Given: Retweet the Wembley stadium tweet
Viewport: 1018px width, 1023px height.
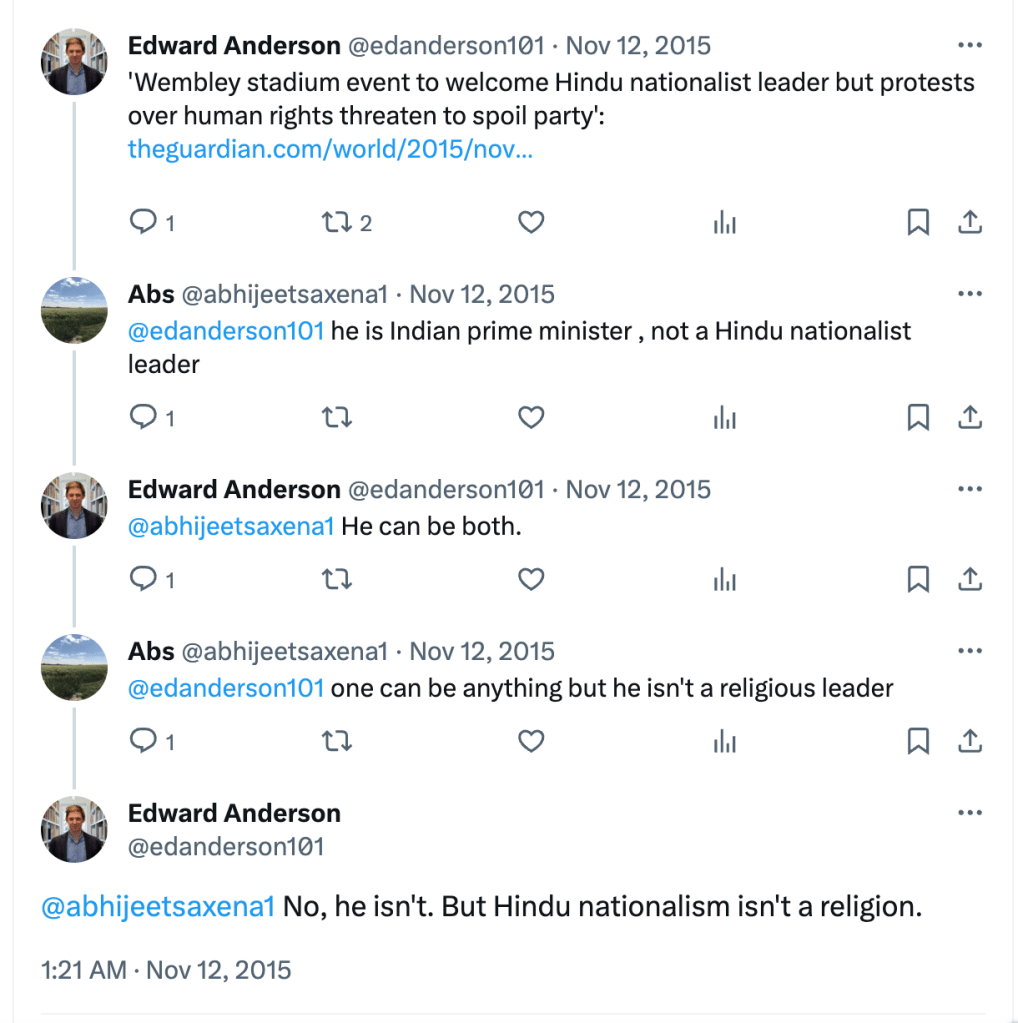Looking at the screenshot, I should [336, 222].
